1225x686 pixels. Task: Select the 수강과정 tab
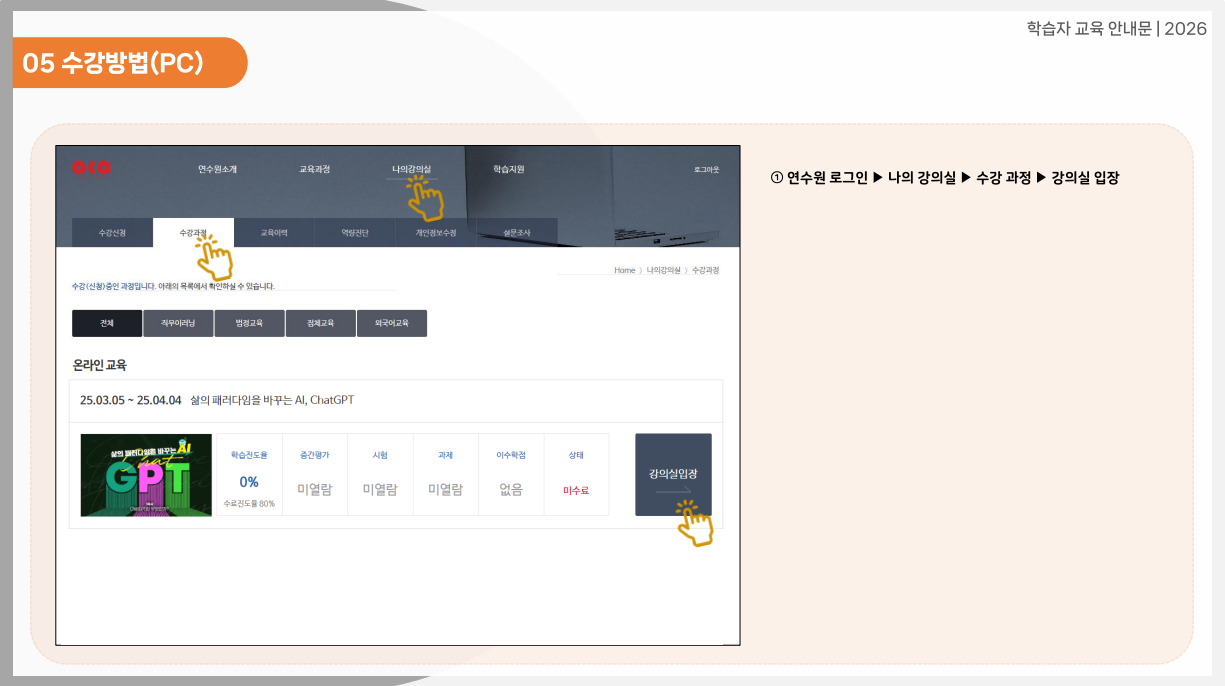coord(193,233)
